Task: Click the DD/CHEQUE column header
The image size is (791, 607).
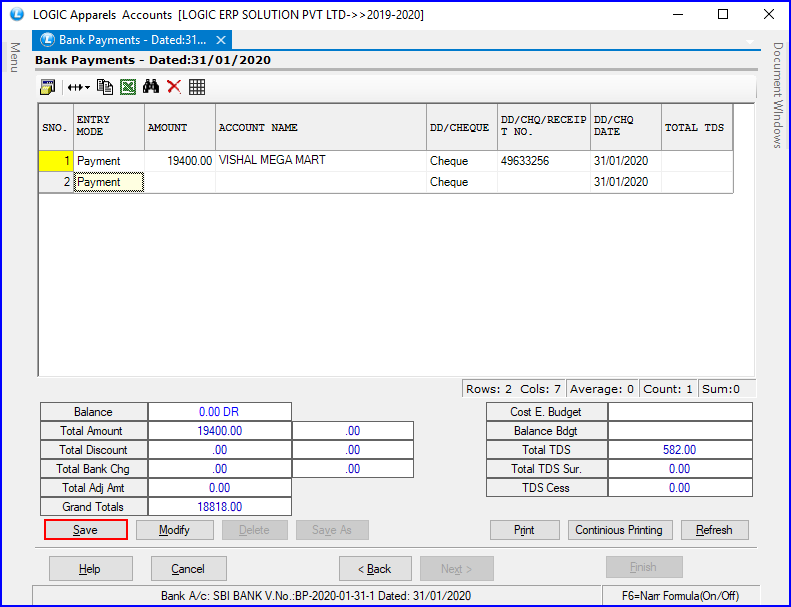Action: tap(462, 127)
